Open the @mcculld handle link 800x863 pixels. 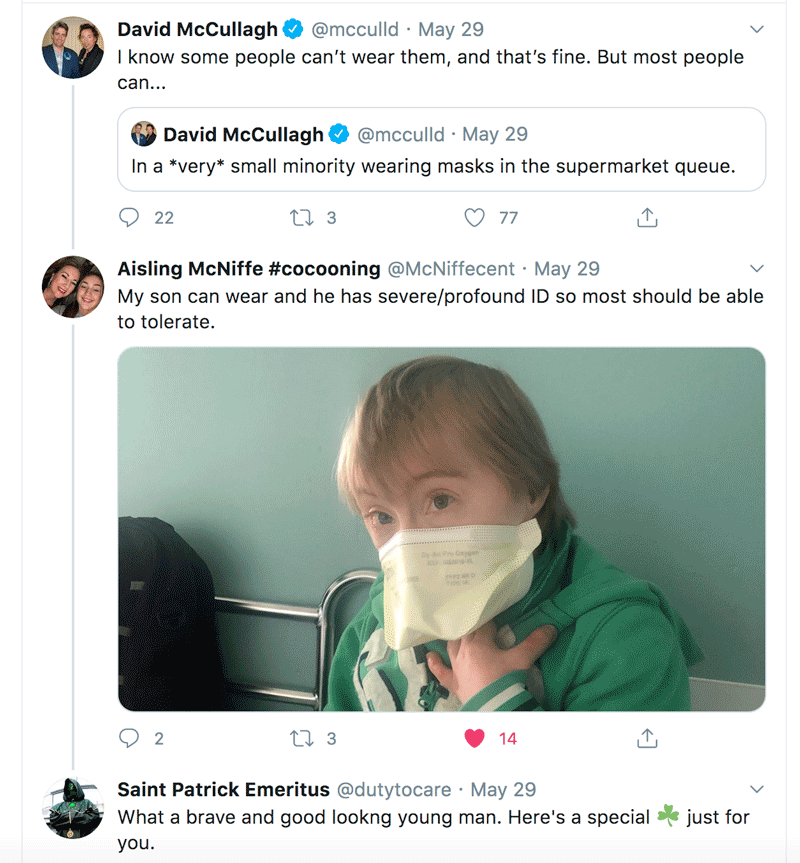point(355,29)
